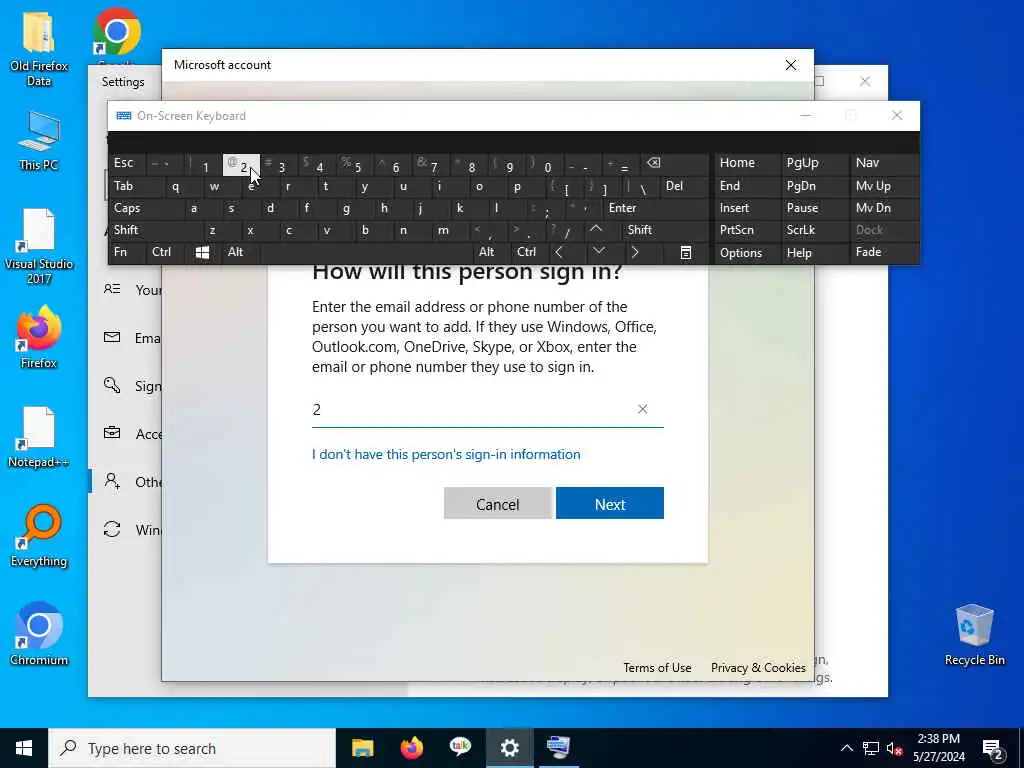Open Firefox from the taskbar
The width and height of the screenshot is (1024, 768).
point(411,748)
